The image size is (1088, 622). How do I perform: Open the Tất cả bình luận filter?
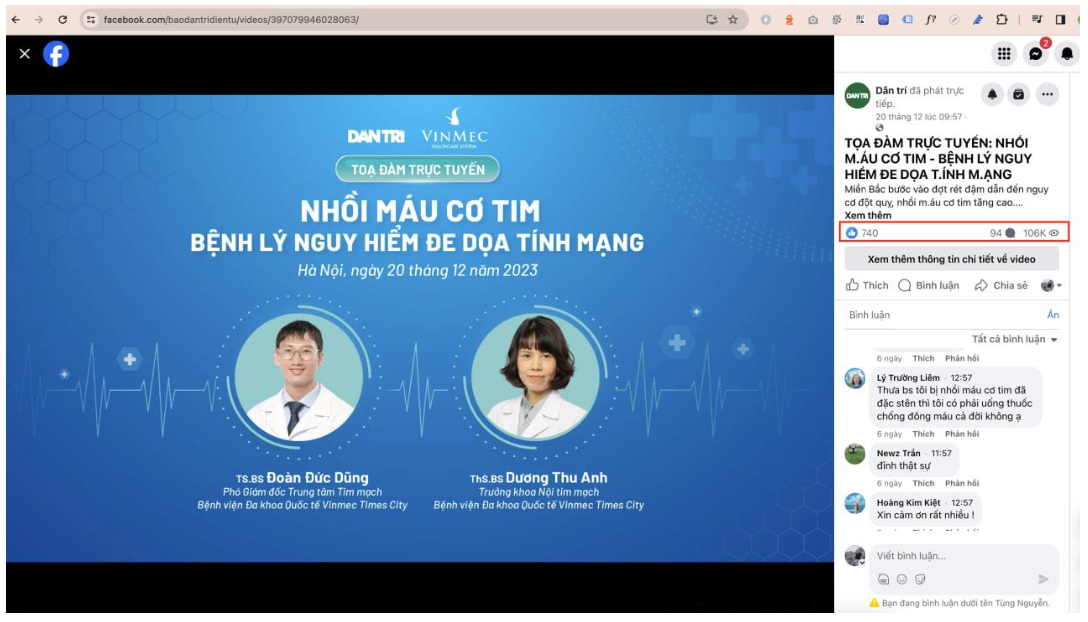1014,339
